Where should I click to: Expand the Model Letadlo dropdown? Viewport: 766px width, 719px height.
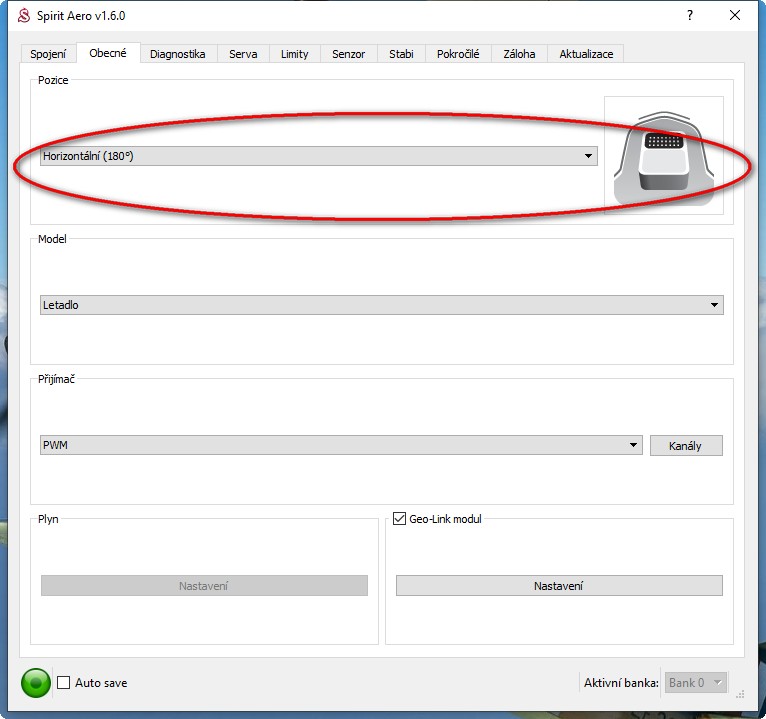point(381,305)
